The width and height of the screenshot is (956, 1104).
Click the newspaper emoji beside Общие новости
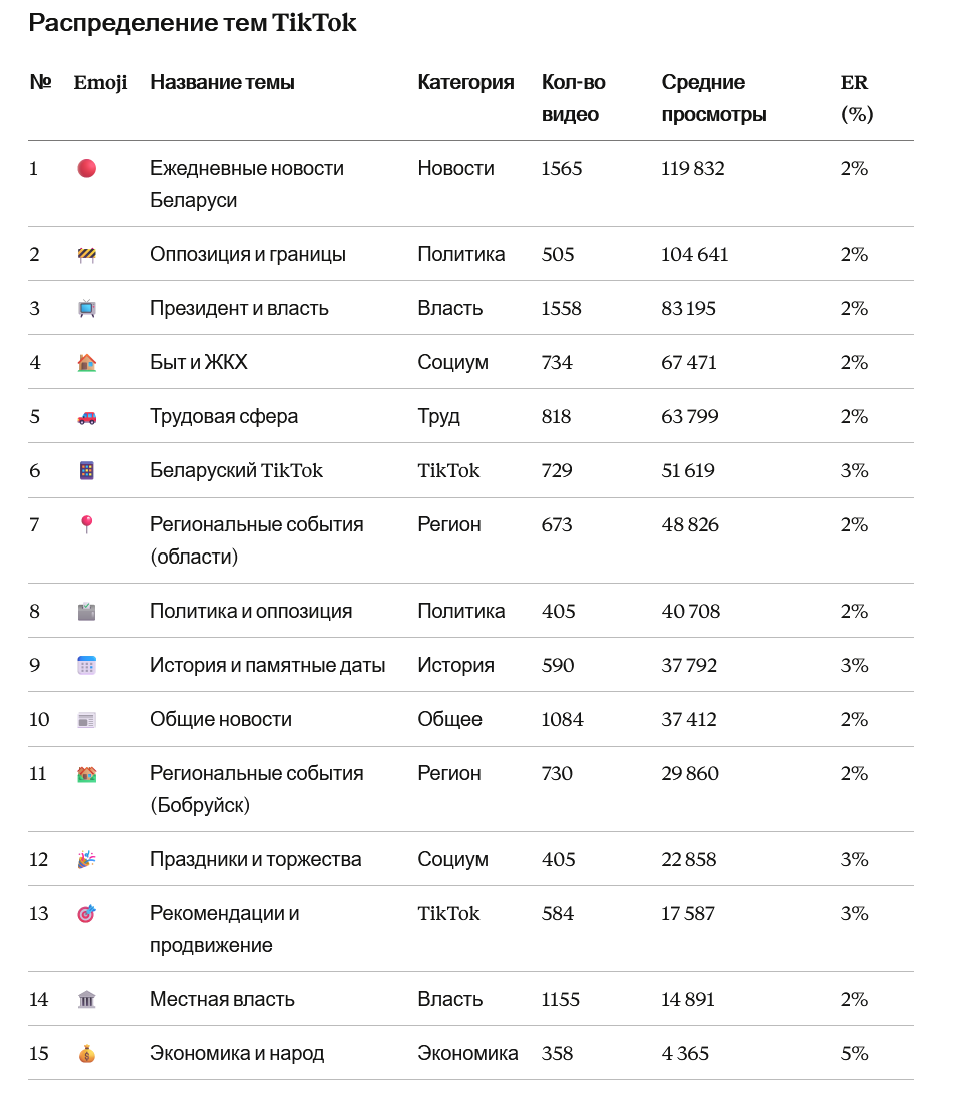(87, 720)
